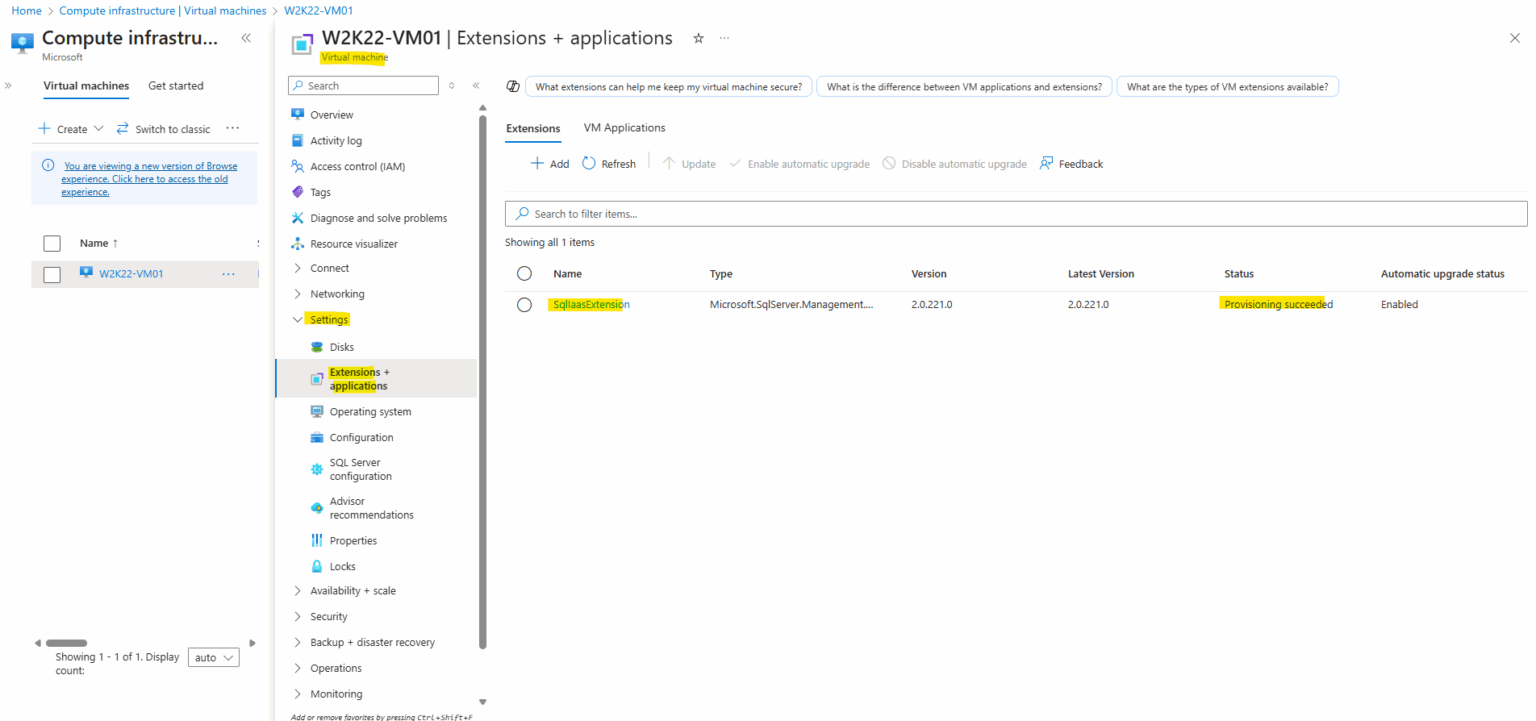Viewport: 1536px width, 721px height.
Task: Select the Disks settings icon
Action: (316, 346)
